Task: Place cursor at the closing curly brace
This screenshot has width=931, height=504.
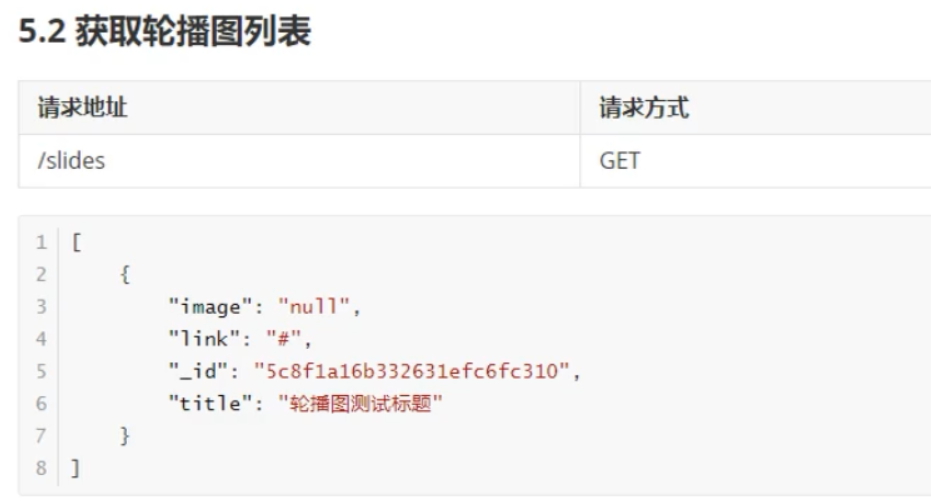Action: point(125,437)
